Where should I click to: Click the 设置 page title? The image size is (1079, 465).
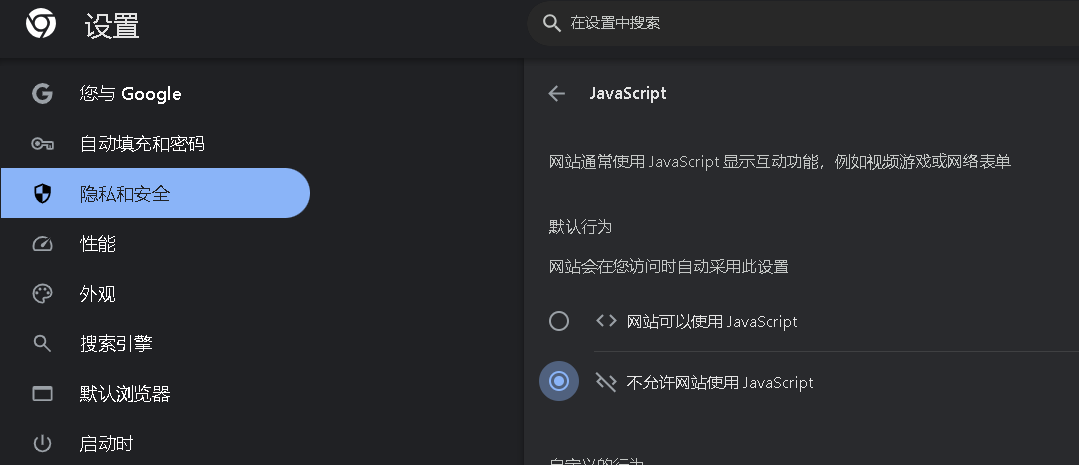112,26
